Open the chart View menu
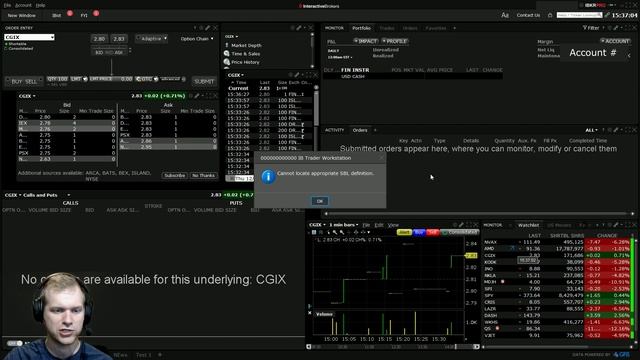 pyautogui.click(x=393, y=225)
